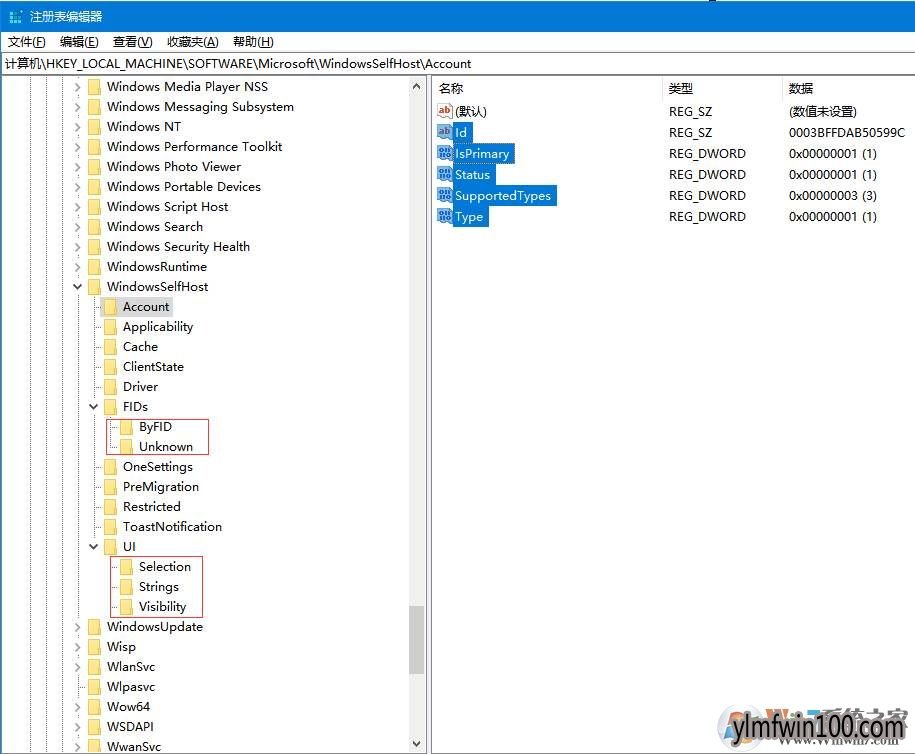Expand the WlanSvc key
This screenshot has height=754, width=915.
tap(77, 666)
